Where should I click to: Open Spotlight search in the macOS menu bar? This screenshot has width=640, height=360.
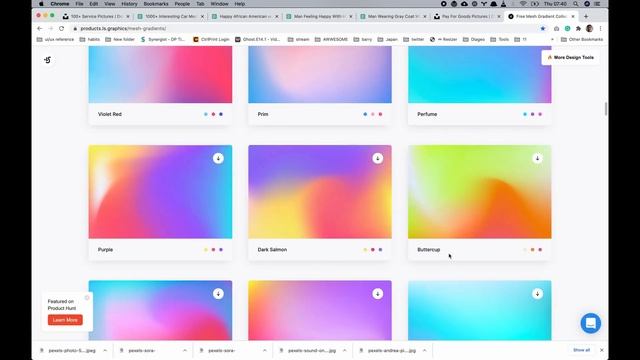576,4
